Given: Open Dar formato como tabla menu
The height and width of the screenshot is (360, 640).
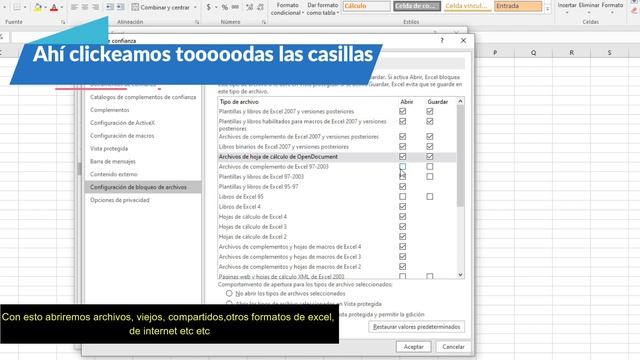Looking at the screenshot, I should click(x=322, y=9).
